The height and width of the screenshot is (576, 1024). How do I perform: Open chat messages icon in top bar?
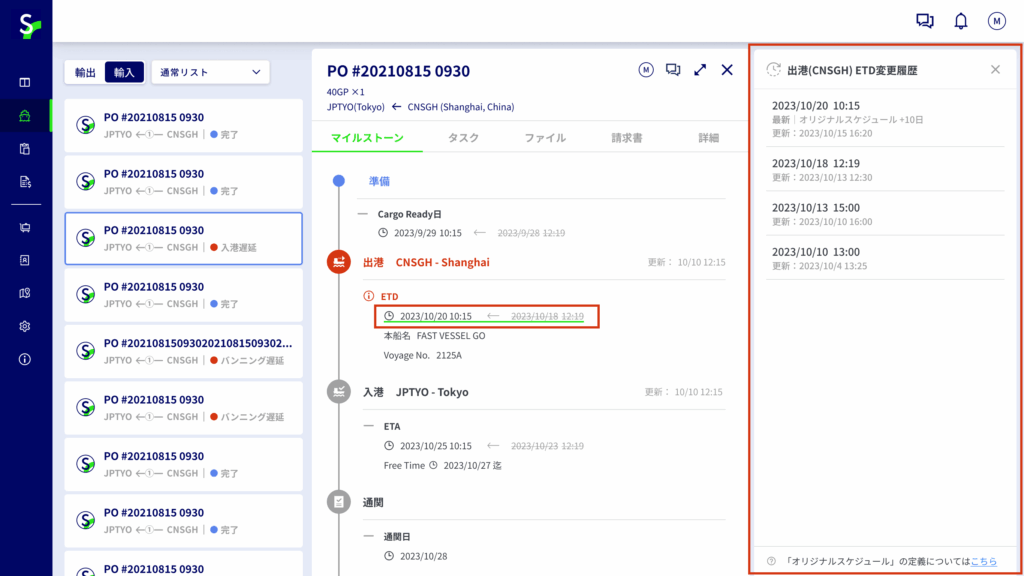(924, 21)
